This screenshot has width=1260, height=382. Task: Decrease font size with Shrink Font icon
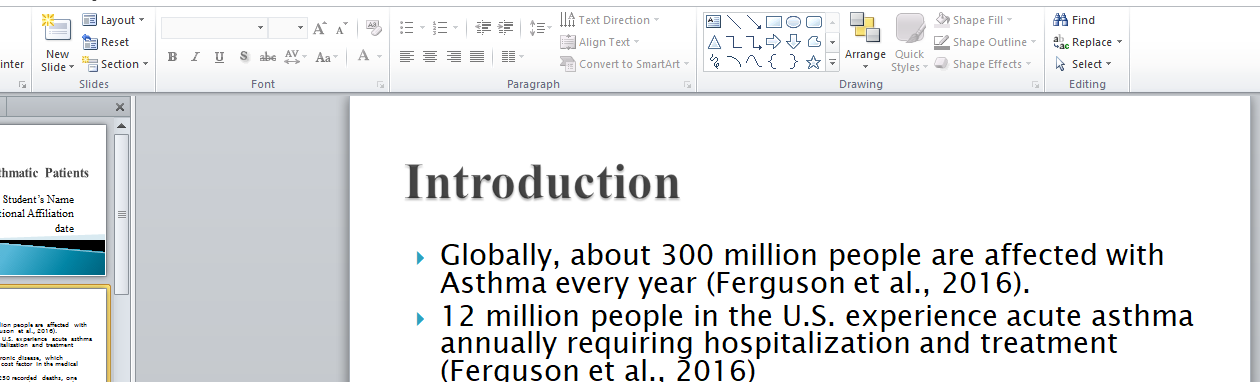(x=343, y=28)
